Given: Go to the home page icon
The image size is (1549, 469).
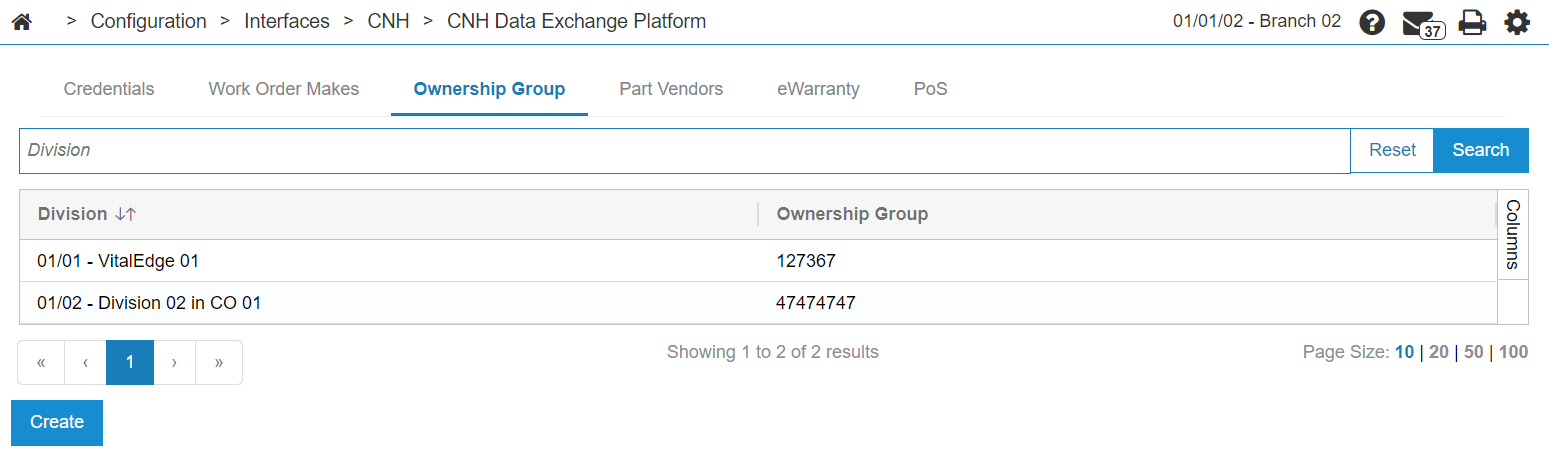Looking at the screenshot, I should 21,21.
